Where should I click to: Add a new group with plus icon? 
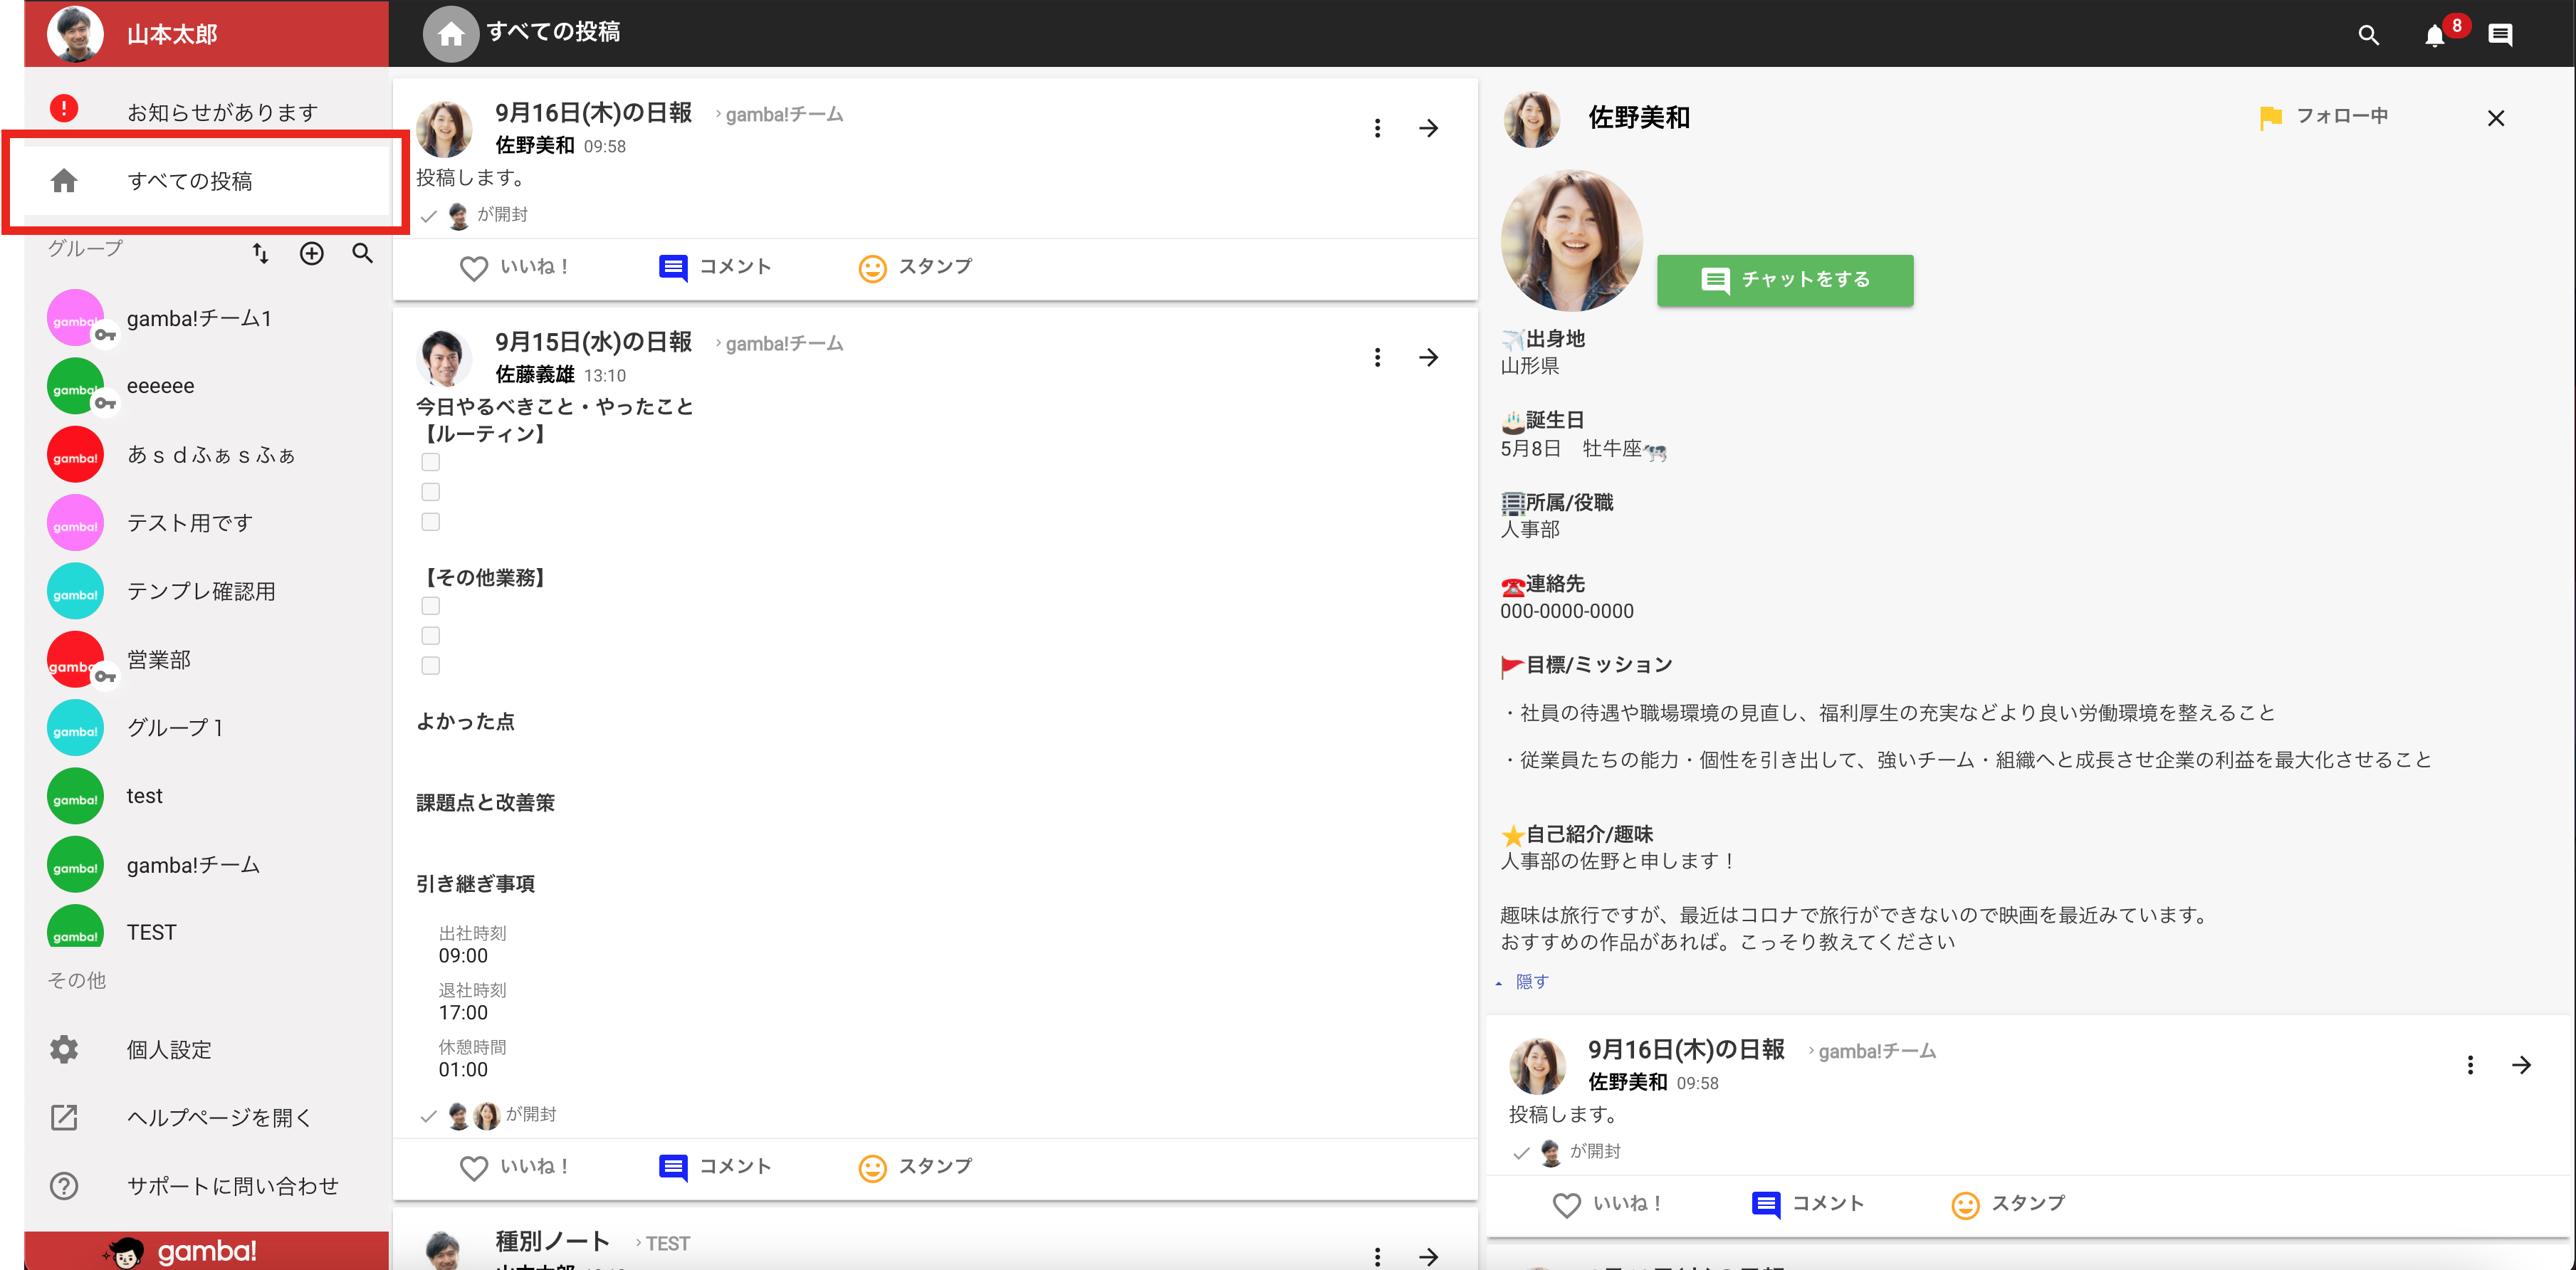pyautogui.click(x=312, y=254)
